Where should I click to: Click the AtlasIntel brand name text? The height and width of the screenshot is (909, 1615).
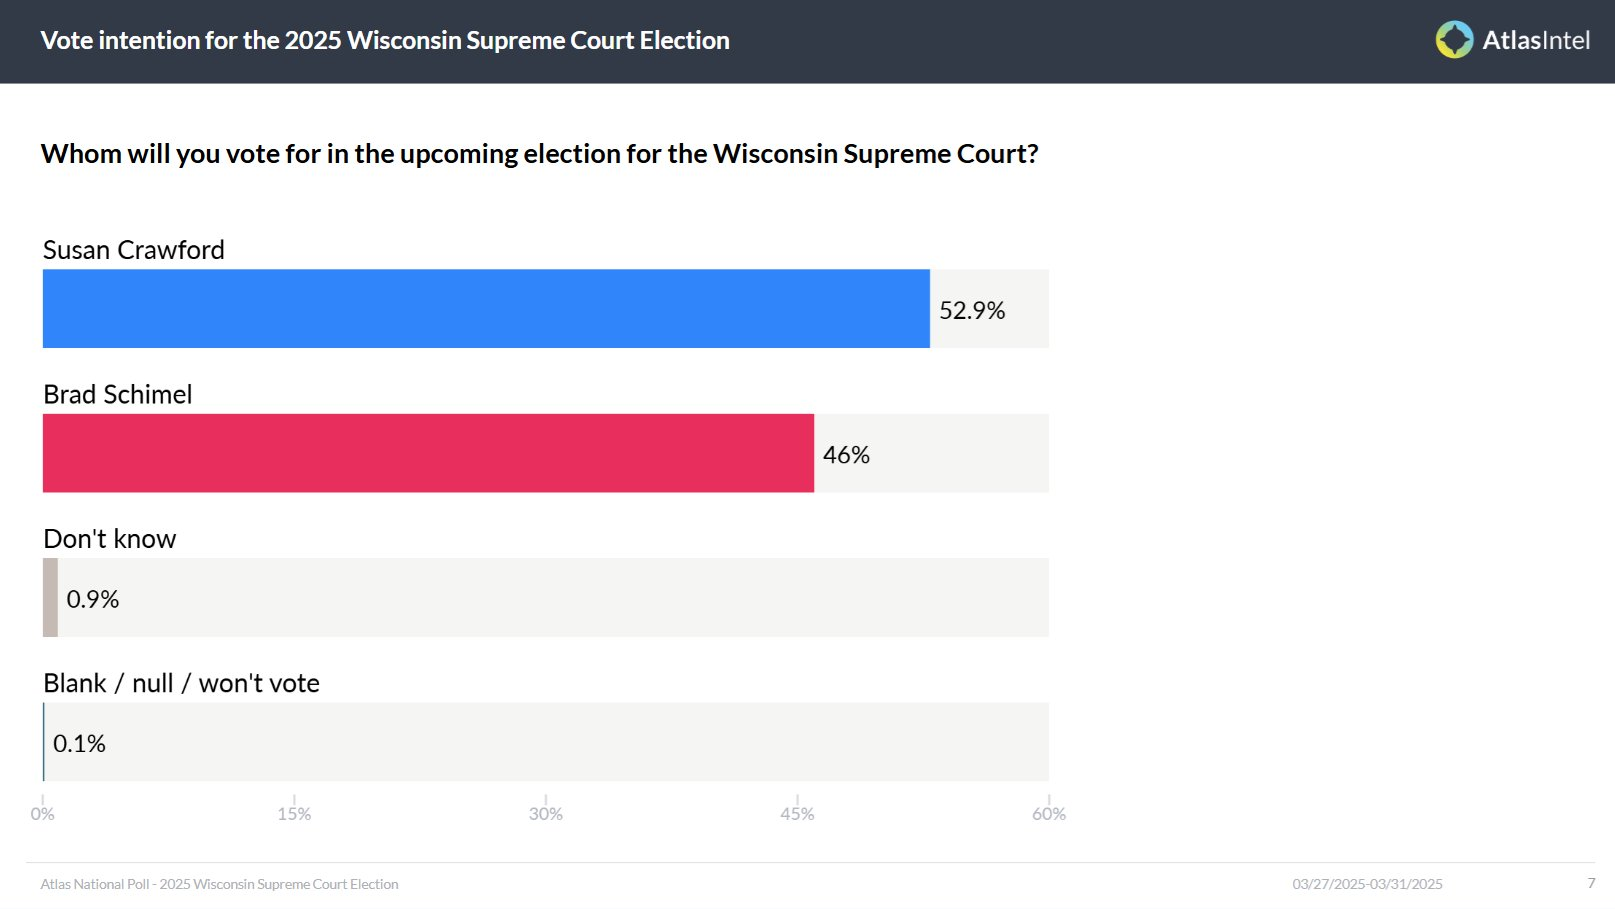(1536, 40)
